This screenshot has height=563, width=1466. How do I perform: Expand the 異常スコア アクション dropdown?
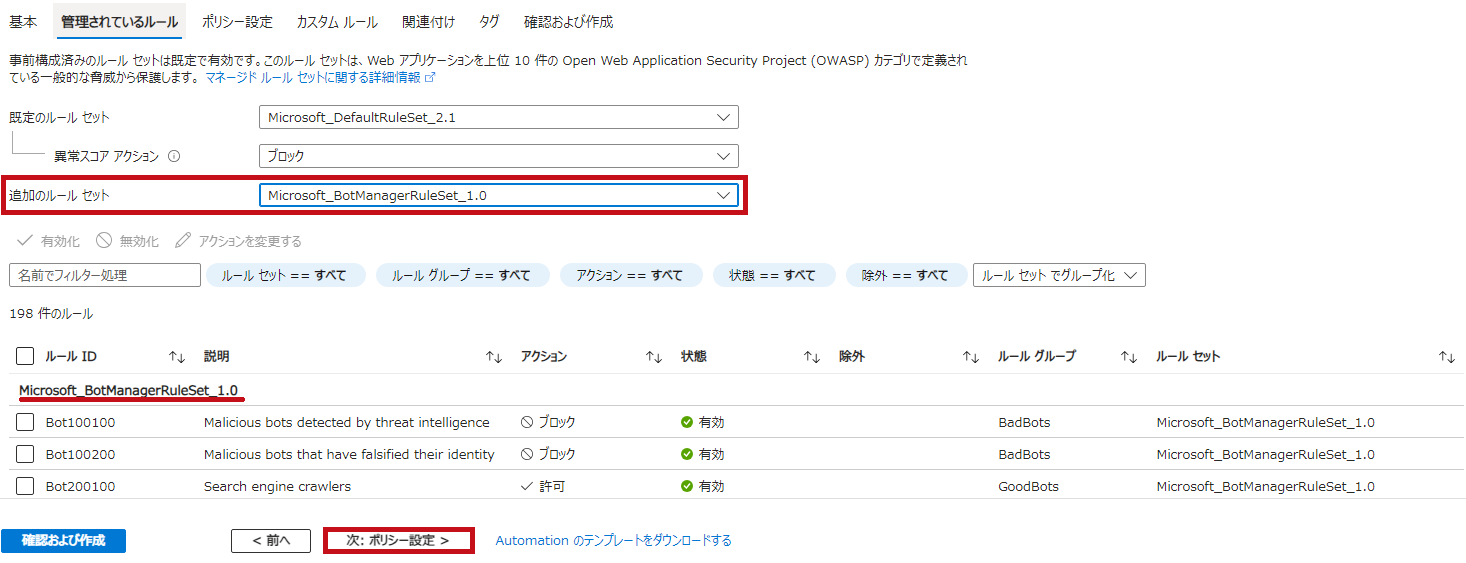[498, 156]
